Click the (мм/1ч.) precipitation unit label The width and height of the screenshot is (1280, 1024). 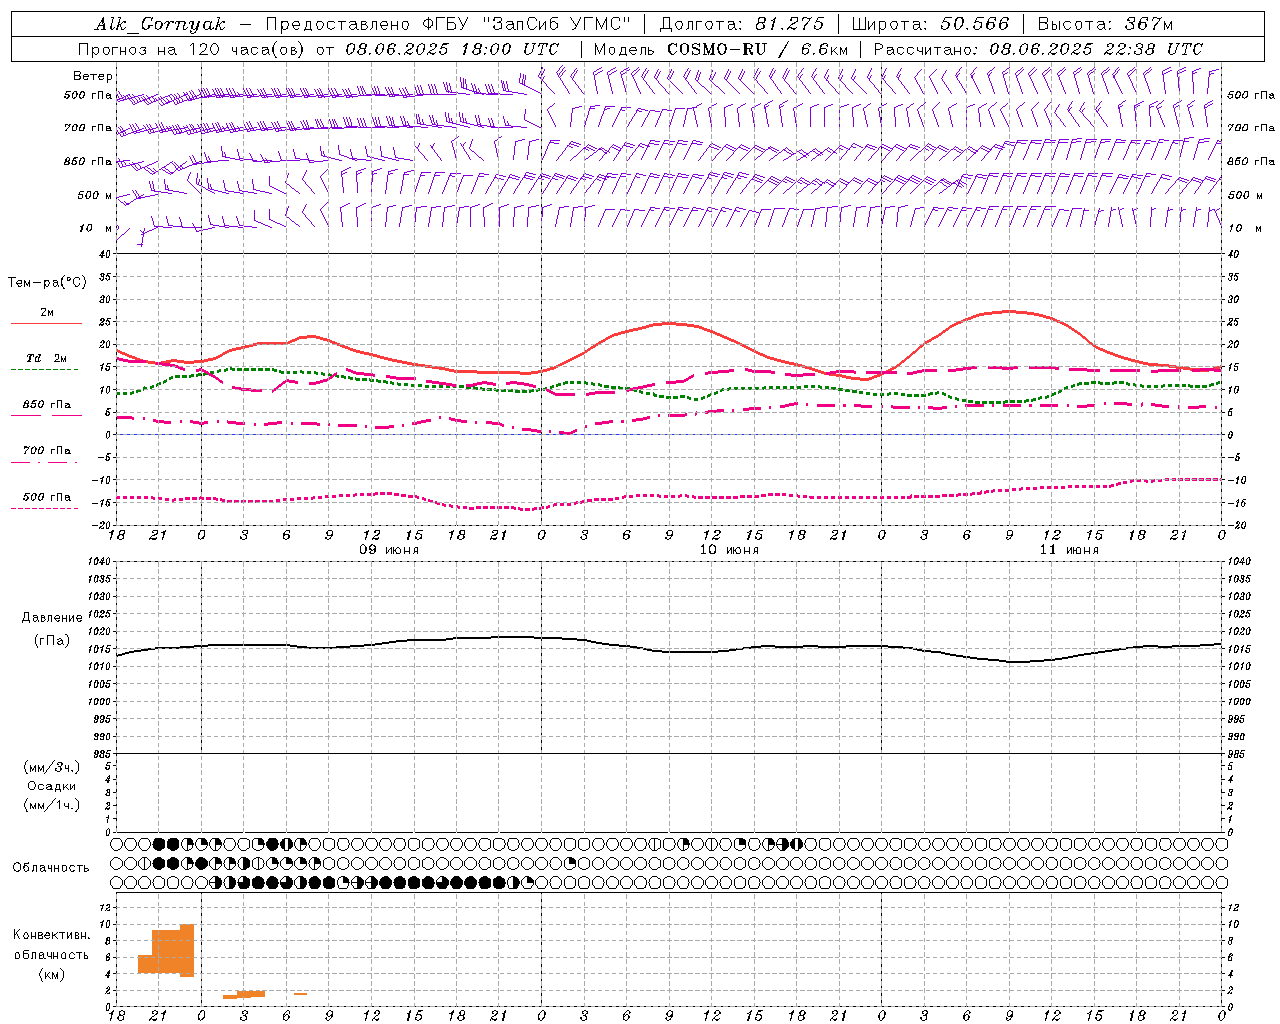pos(52,805)
